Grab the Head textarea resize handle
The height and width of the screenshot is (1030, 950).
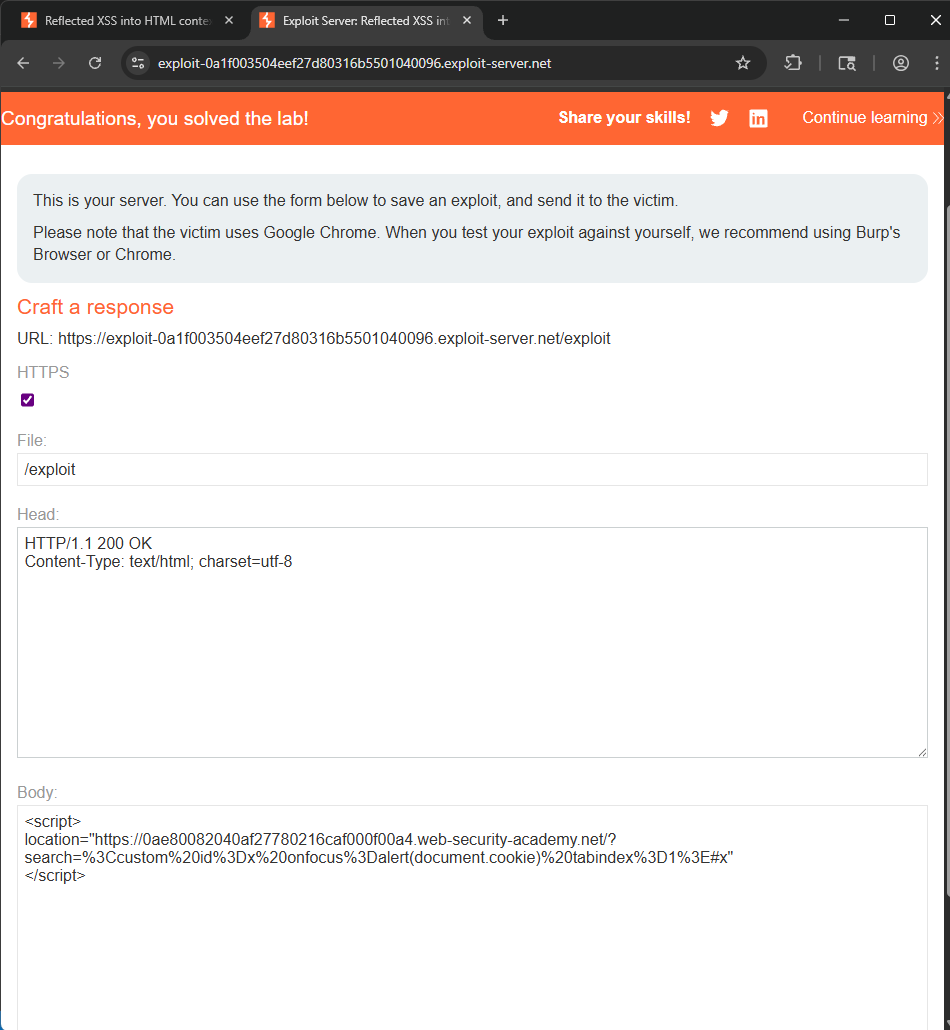click(922, 752)
